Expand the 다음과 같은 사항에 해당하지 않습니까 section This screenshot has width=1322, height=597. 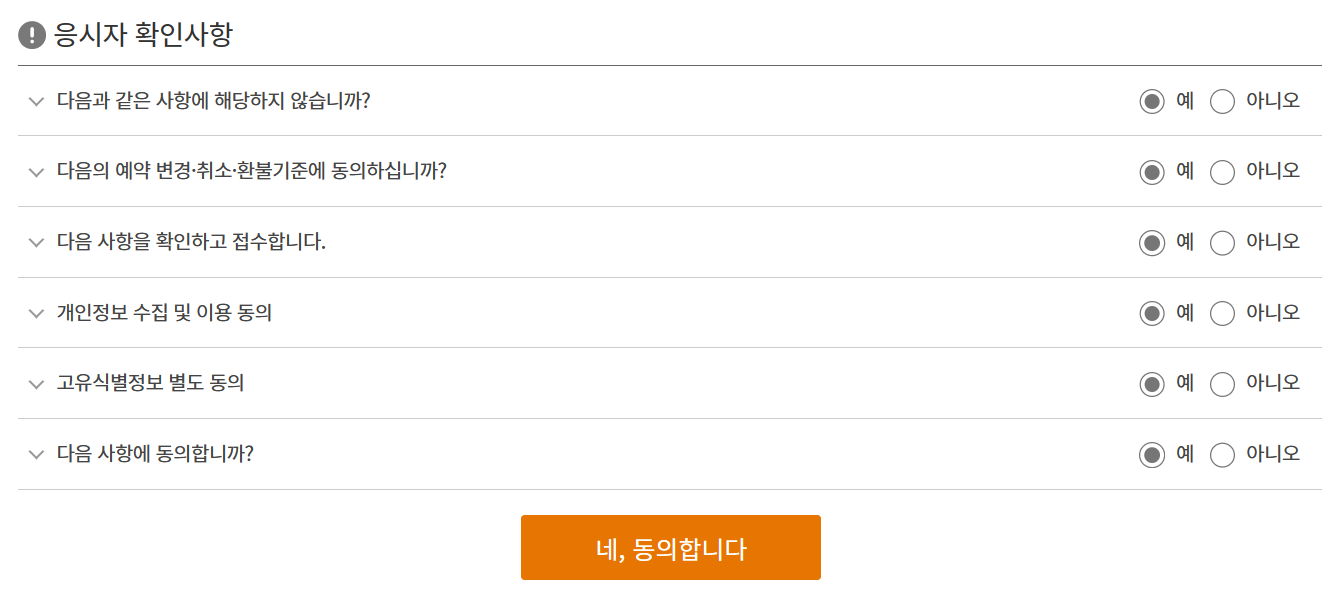tap(36, 101)
